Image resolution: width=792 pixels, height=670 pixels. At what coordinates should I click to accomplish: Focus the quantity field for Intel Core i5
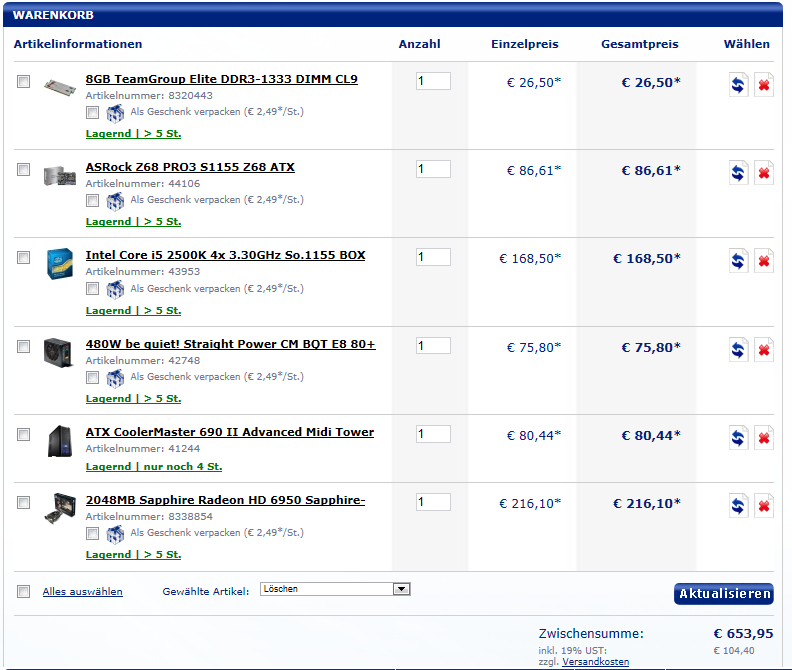[433, 257]
